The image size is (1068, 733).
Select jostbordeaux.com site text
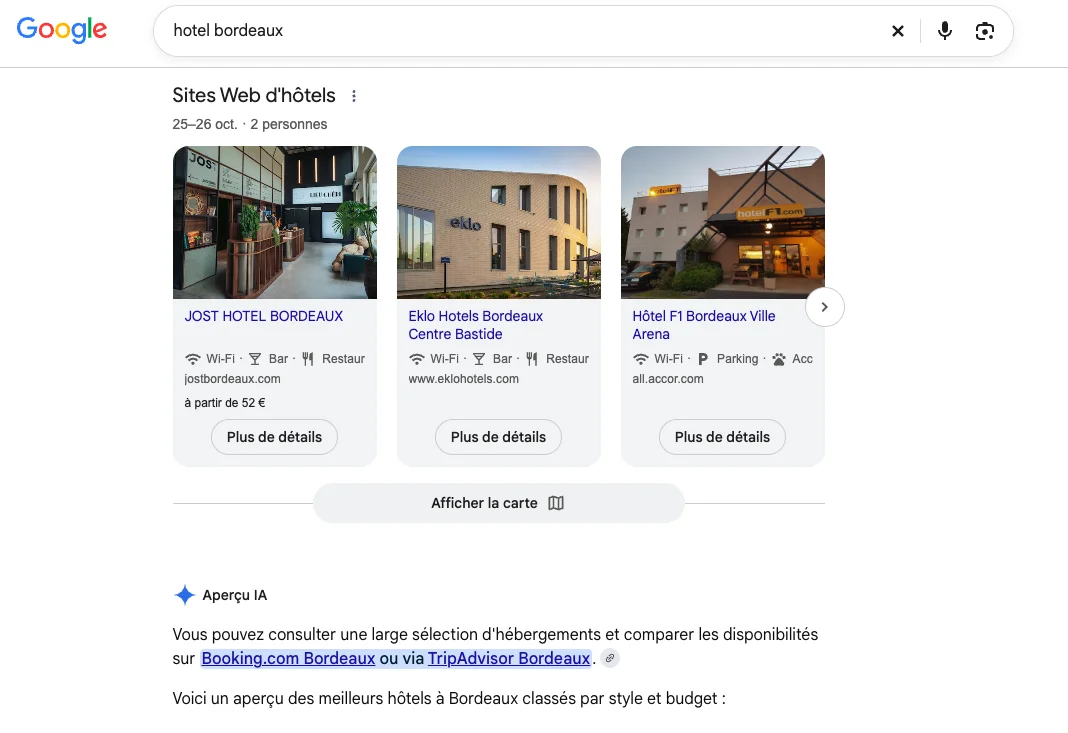coord(232,379)
